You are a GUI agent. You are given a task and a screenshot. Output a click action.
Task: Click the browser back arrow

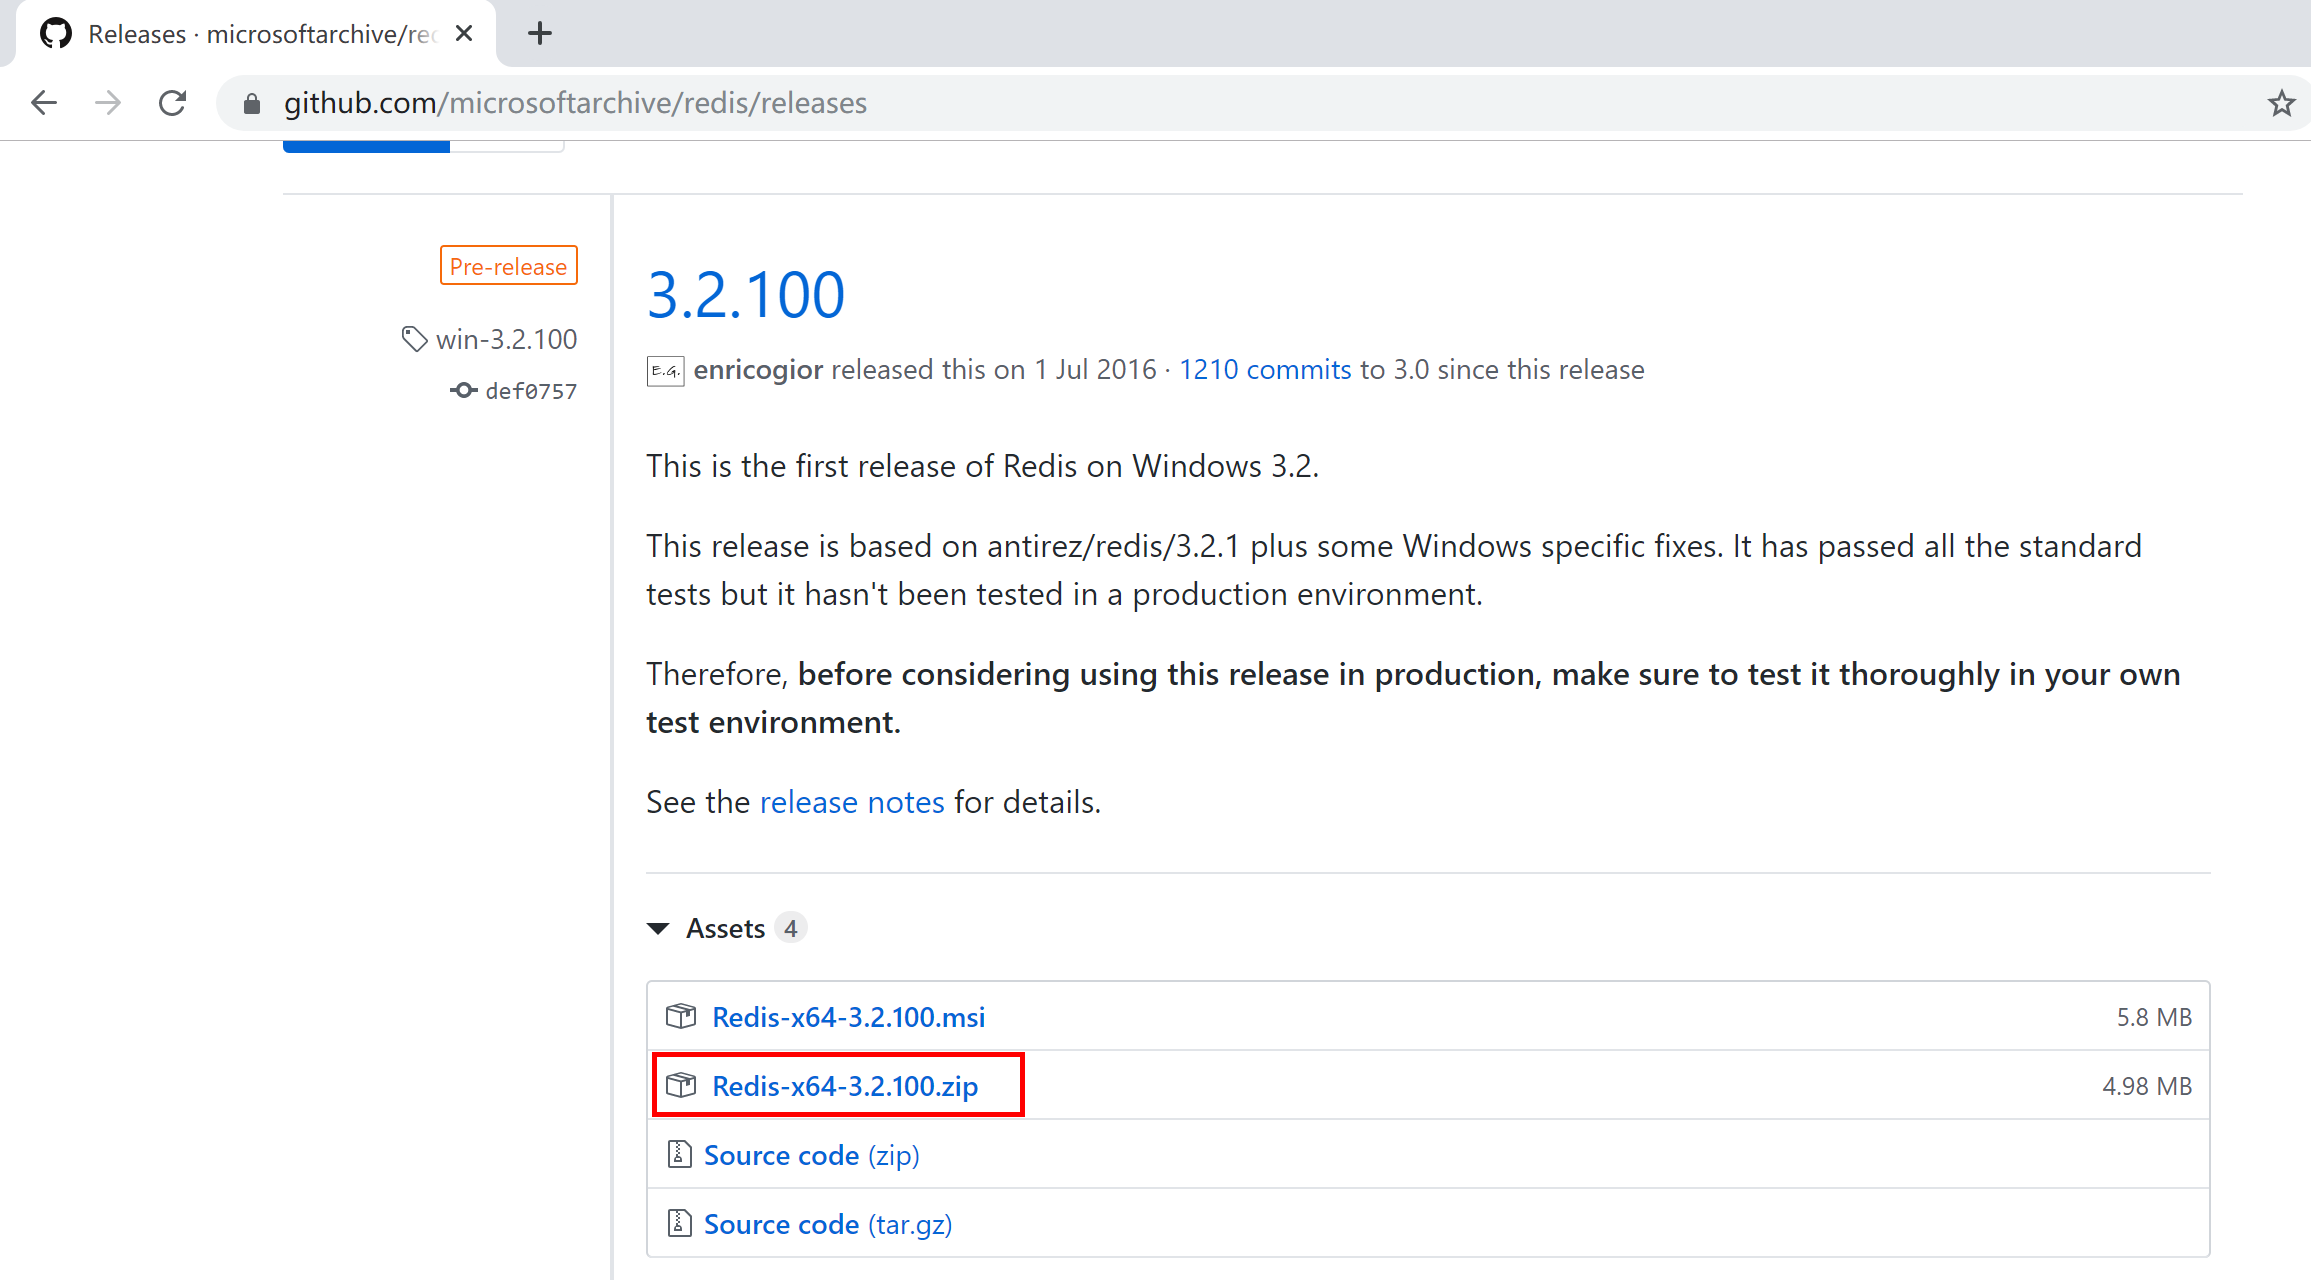point(44,103)
